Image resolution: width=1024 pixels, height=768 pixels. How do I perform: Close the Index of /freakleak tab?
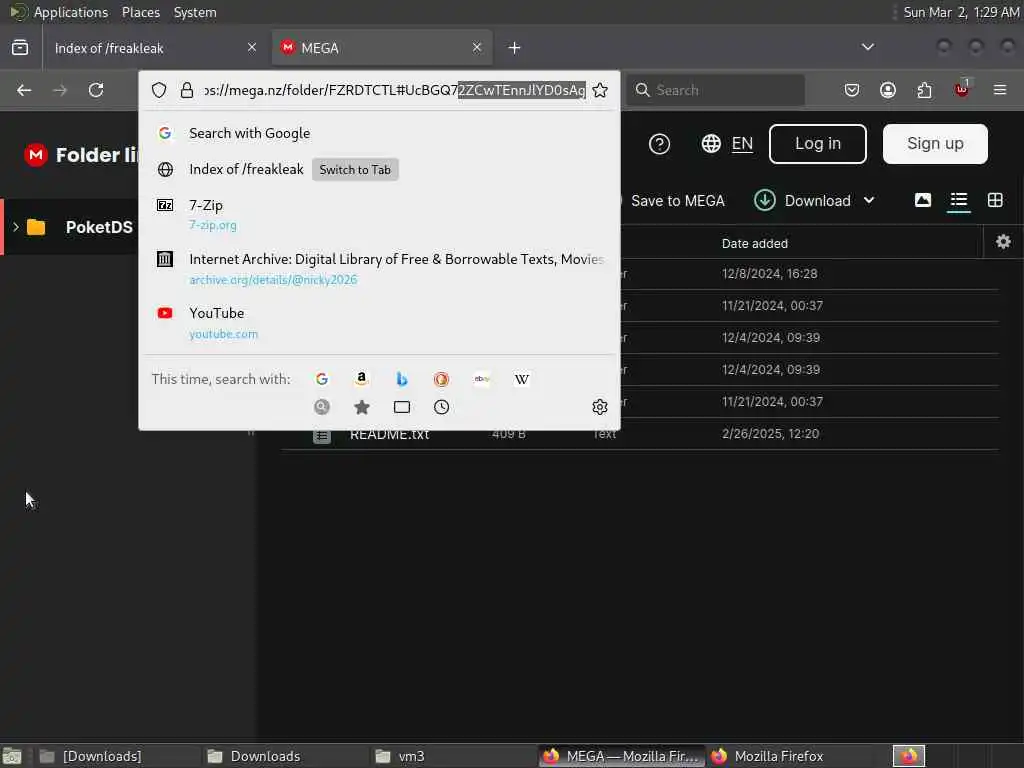point(252,47)
